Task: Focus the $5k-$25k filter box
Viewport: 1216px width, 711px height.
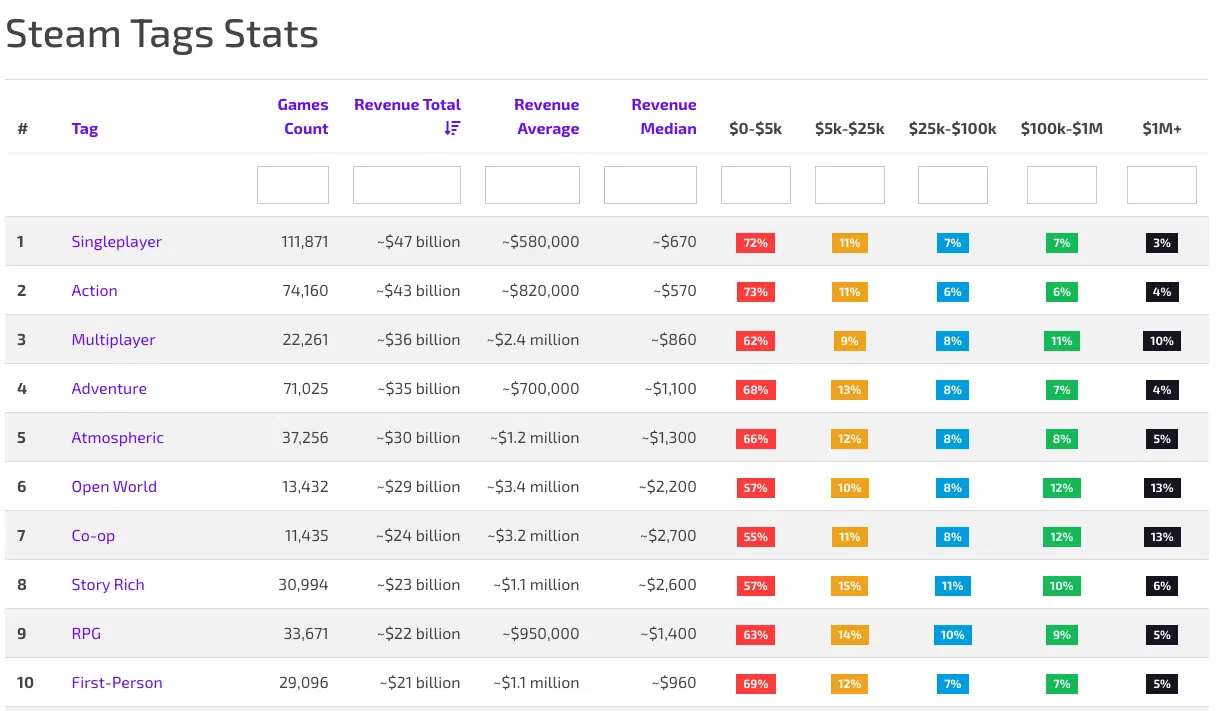Action: 850,185
